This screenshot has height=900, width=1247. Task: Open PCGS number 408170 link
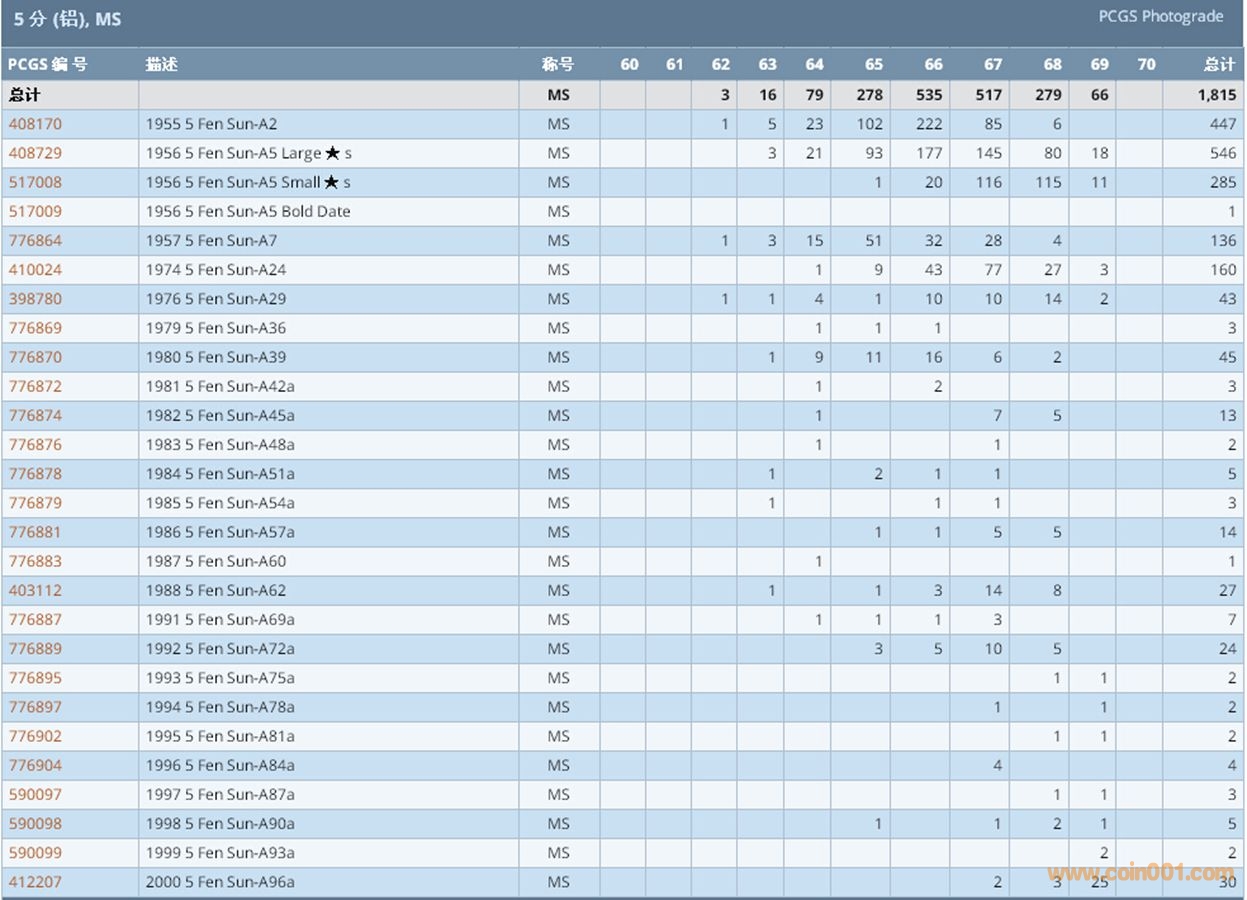pos(35,124)
